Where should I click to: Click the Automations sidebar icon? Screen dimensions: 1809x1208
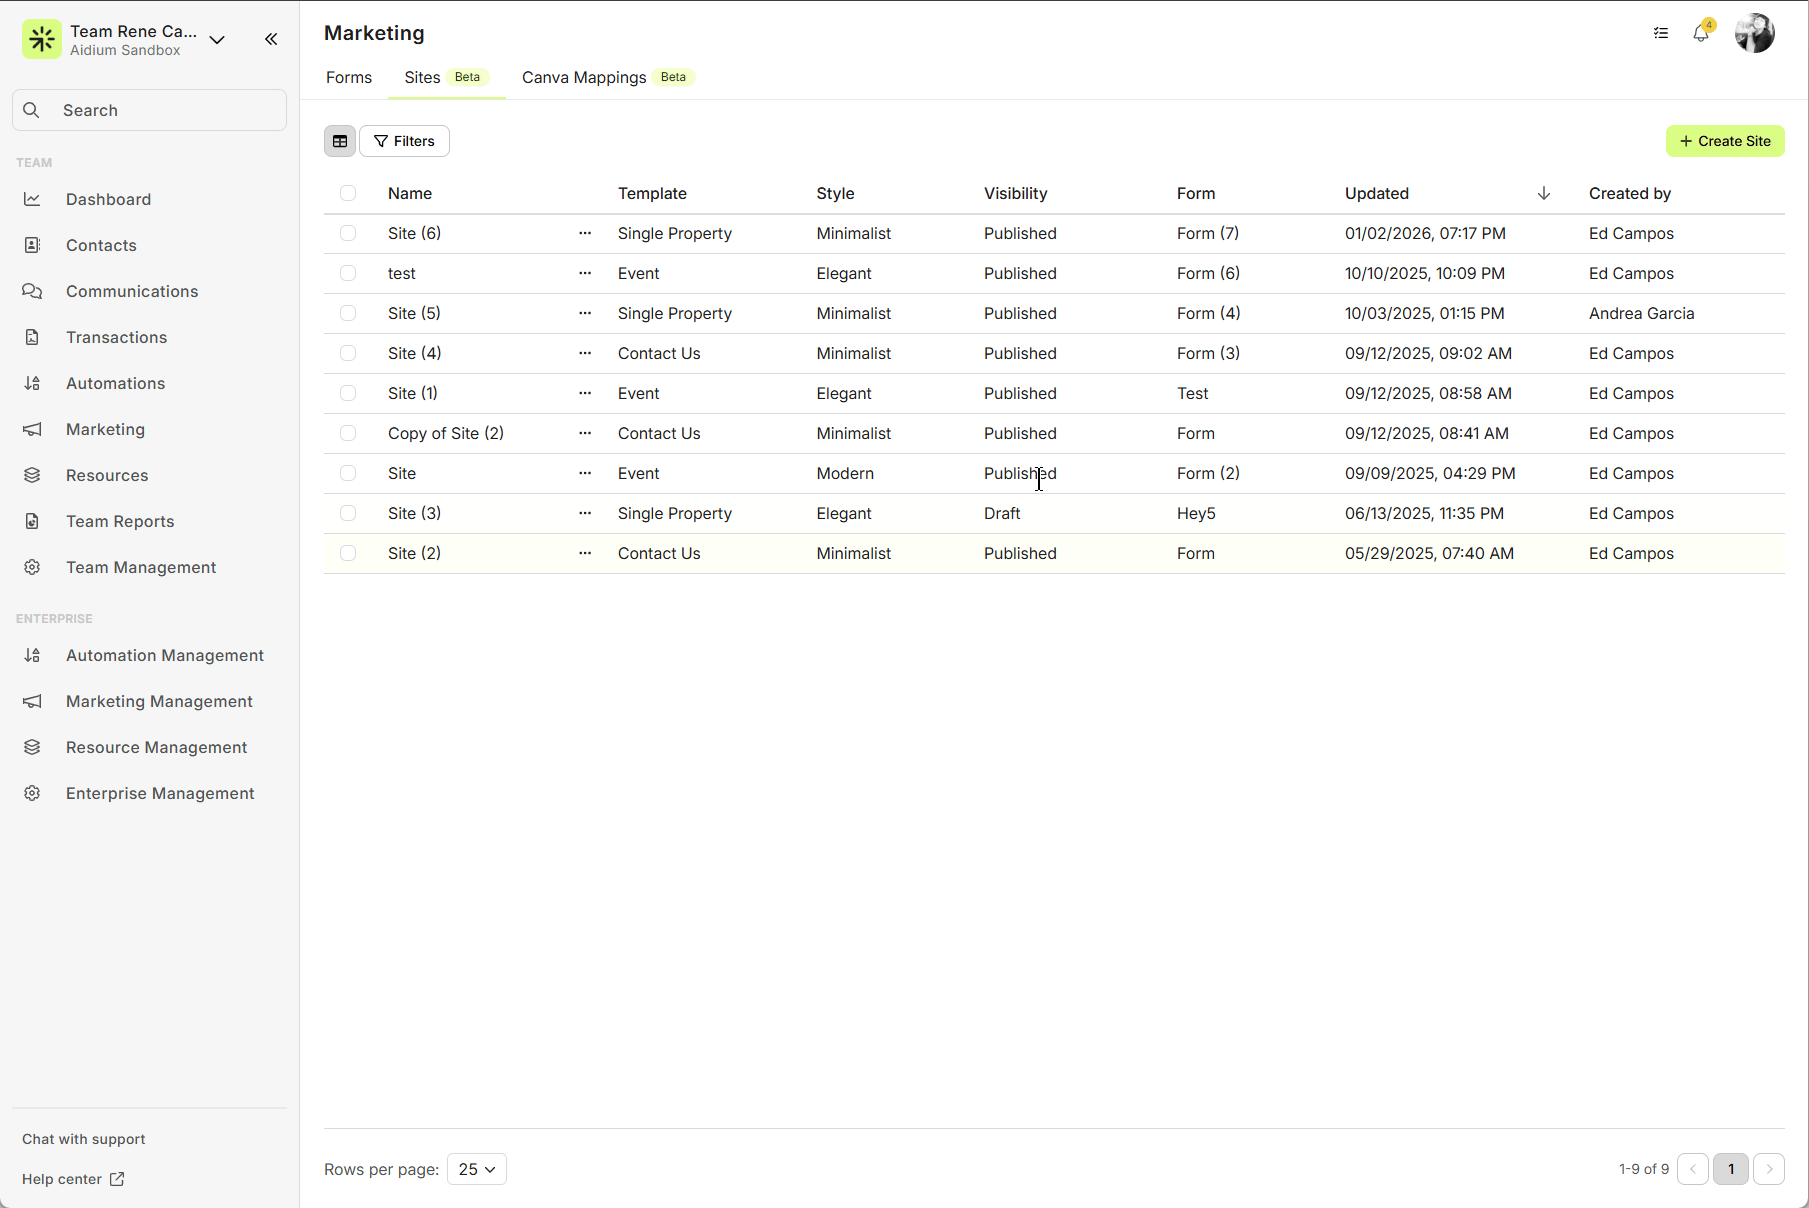(x=32, y=383)
